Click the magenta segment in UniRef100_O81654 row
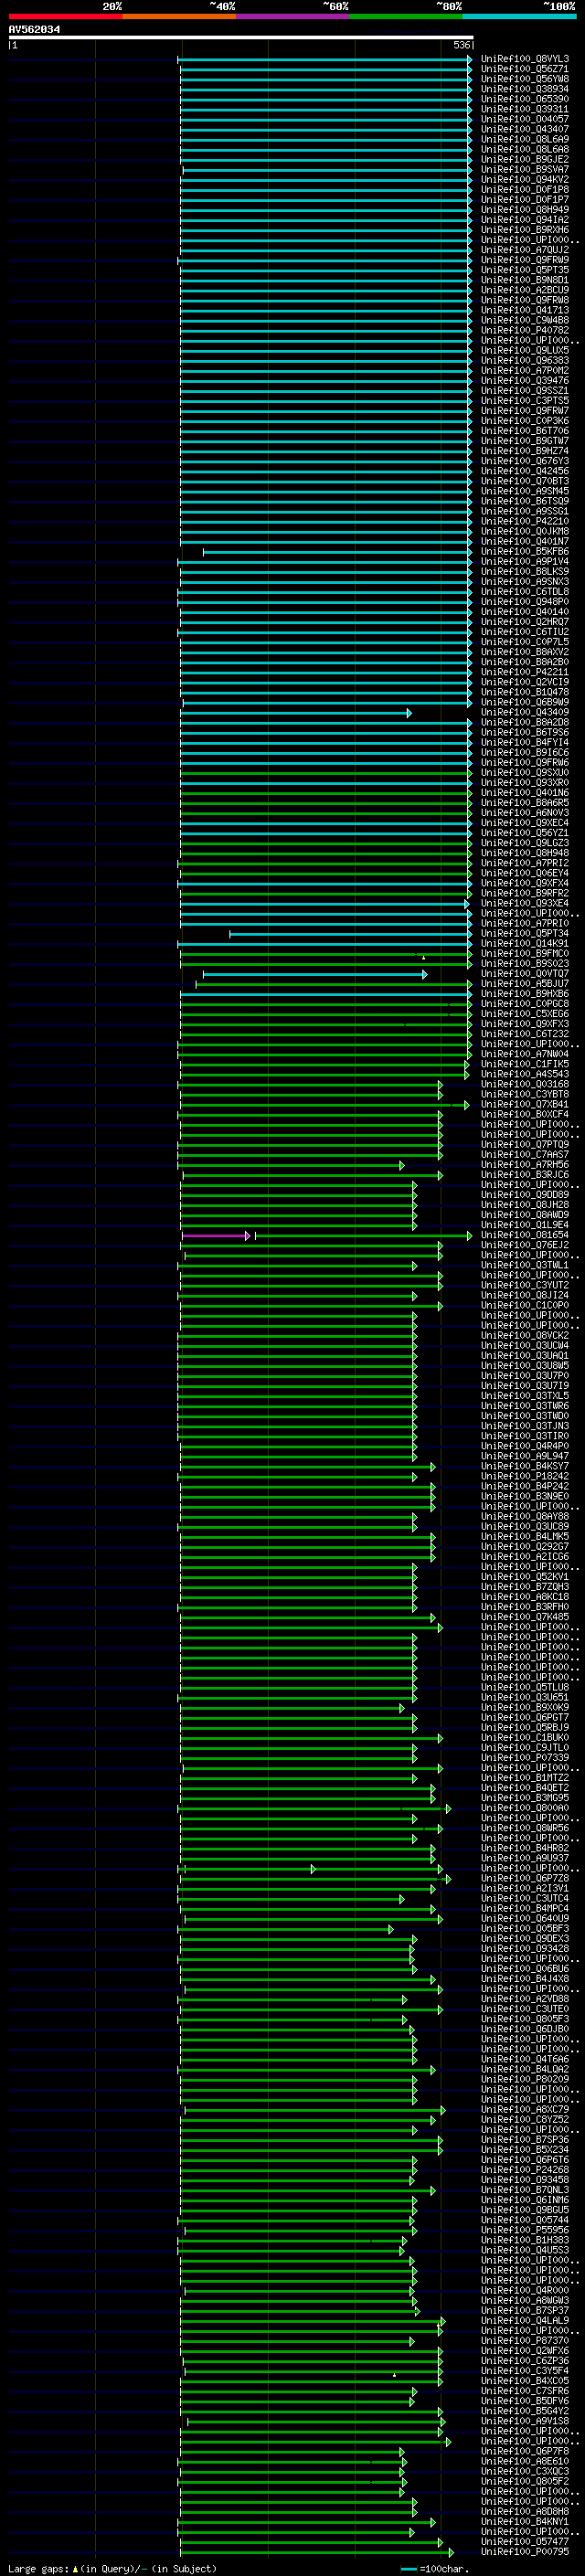 point(216,1236)
